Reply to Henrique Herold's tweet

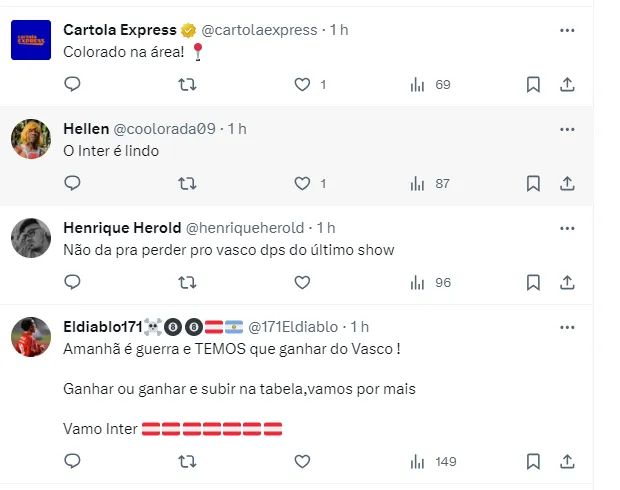(x=72, y=283)
